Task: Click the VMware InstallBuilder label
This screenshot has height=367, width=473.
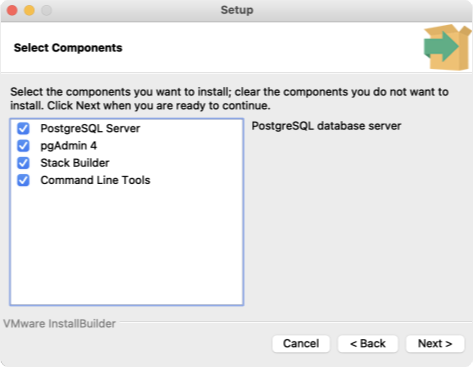Action: (59, 323)
